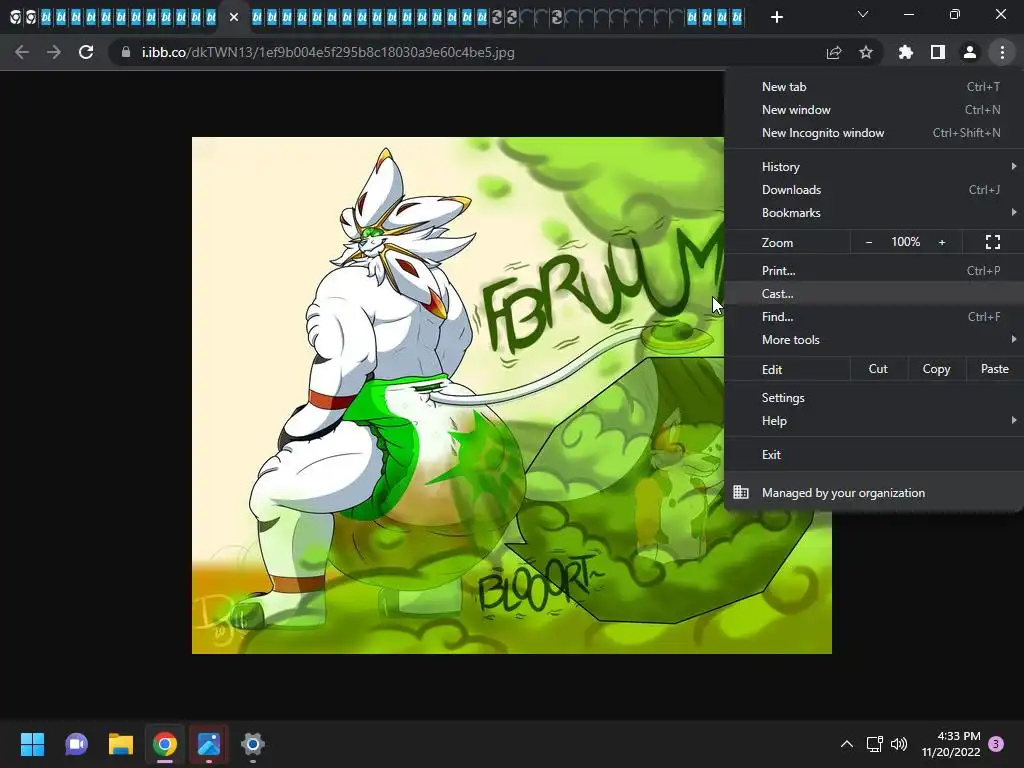
Task: Show hidden system tray icons
Action: [x=846, y=744]
